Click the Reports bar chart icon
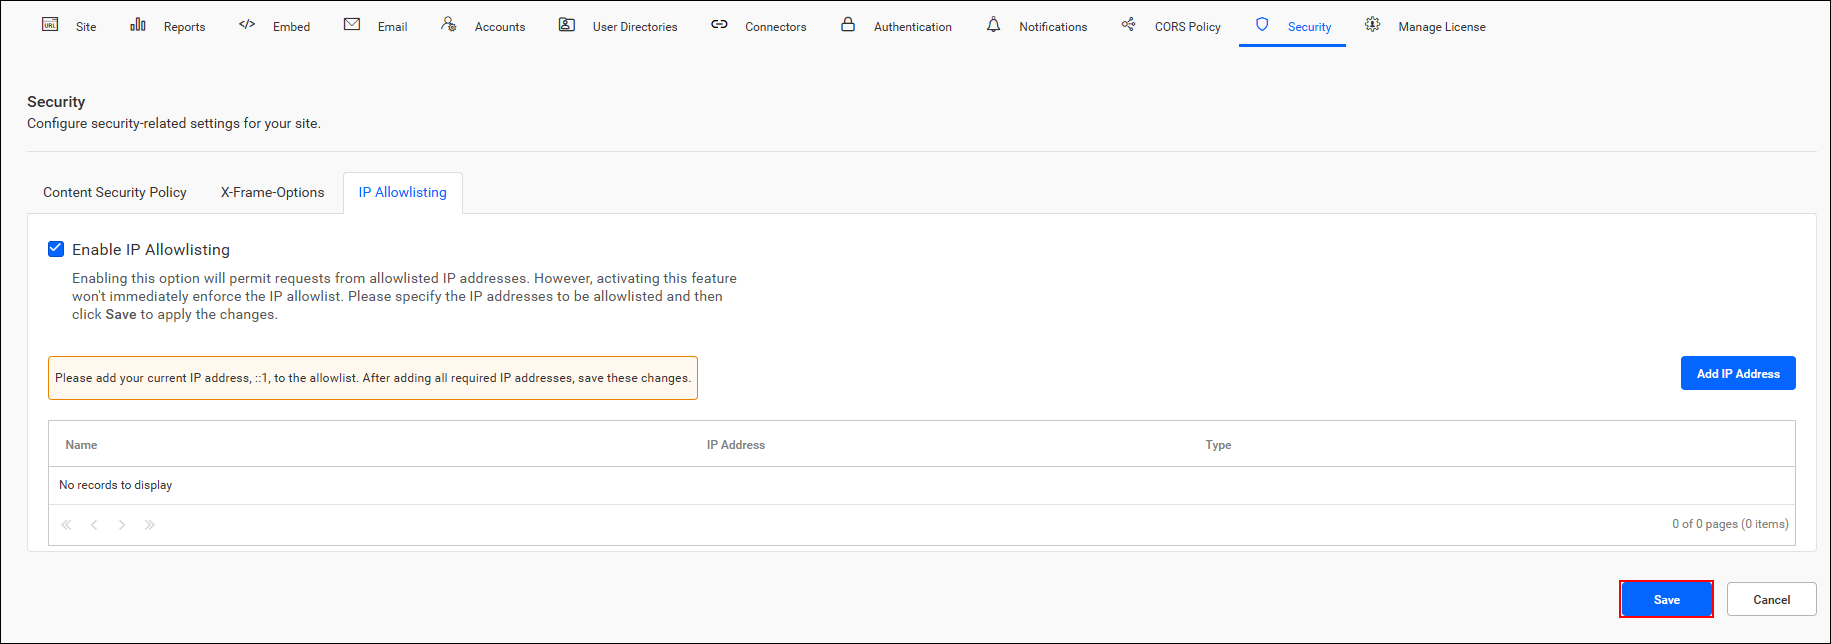Screen dimensions: 1831x644 coord(138,24)
